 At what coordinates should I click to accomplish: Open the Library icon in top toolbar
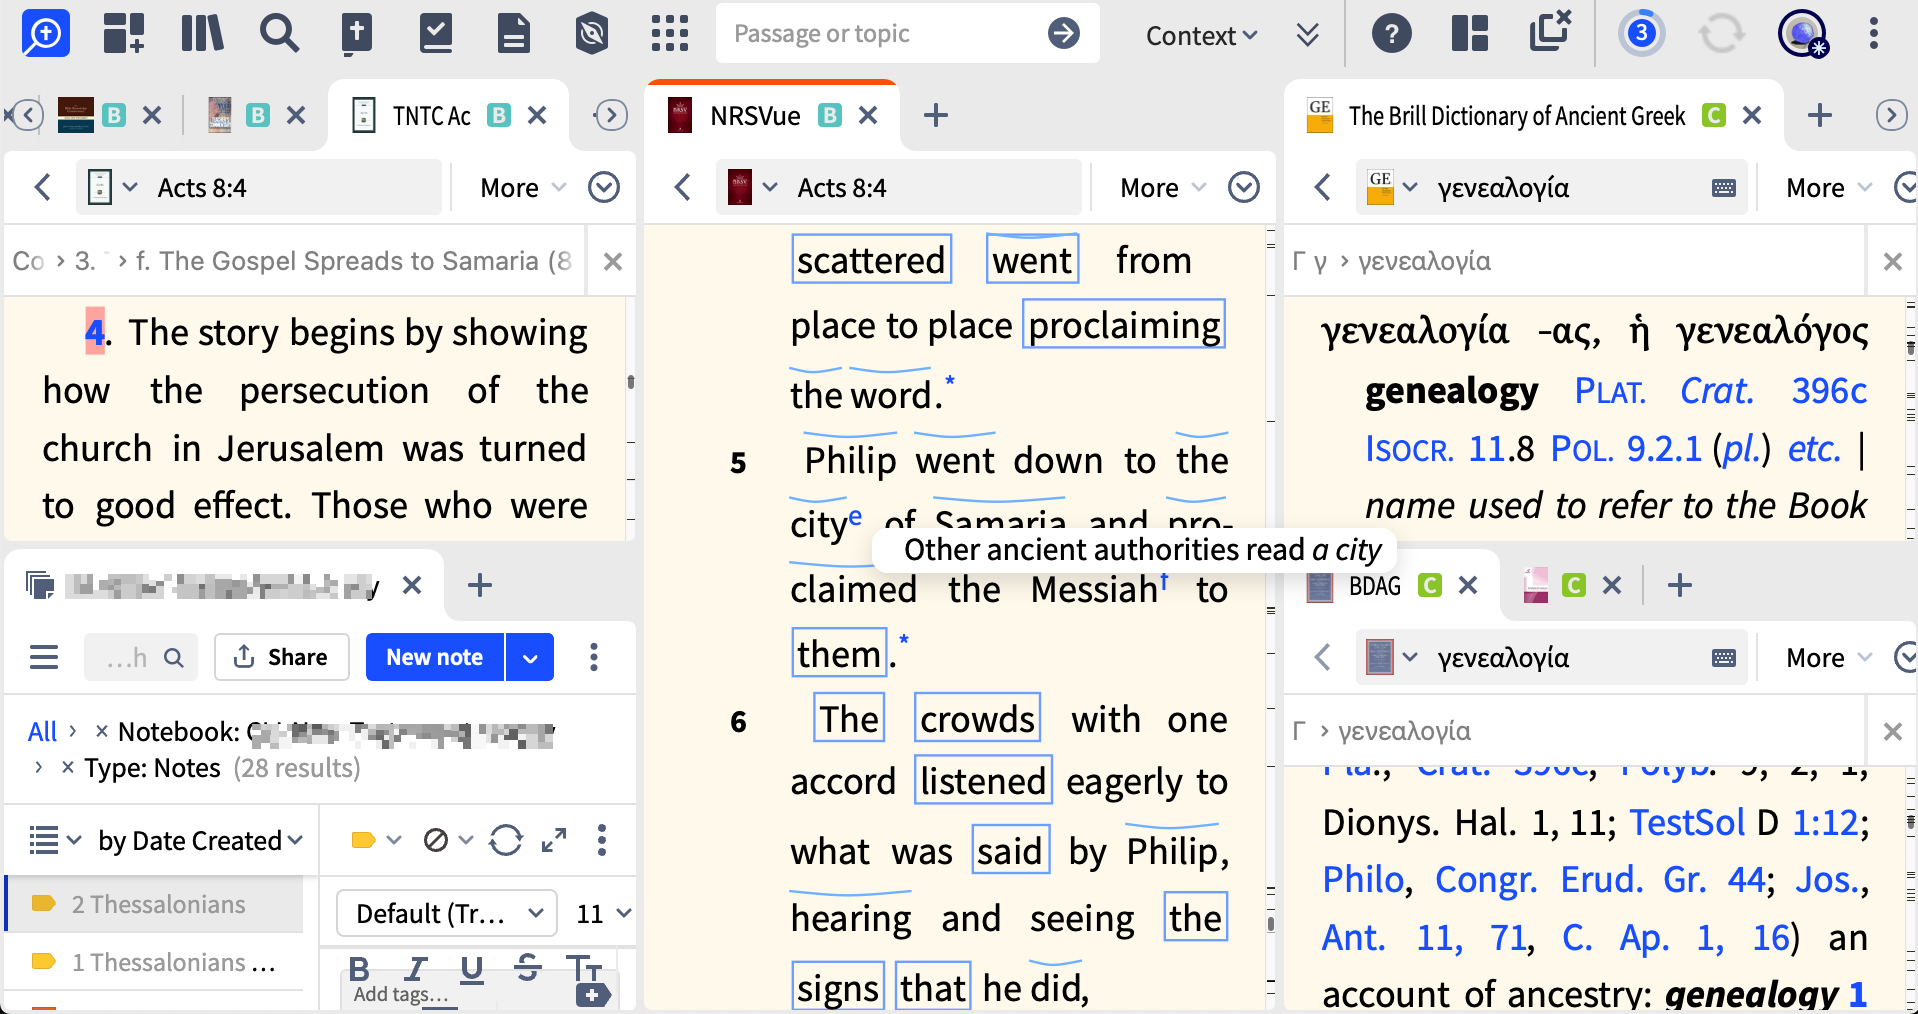click(202, 33)
